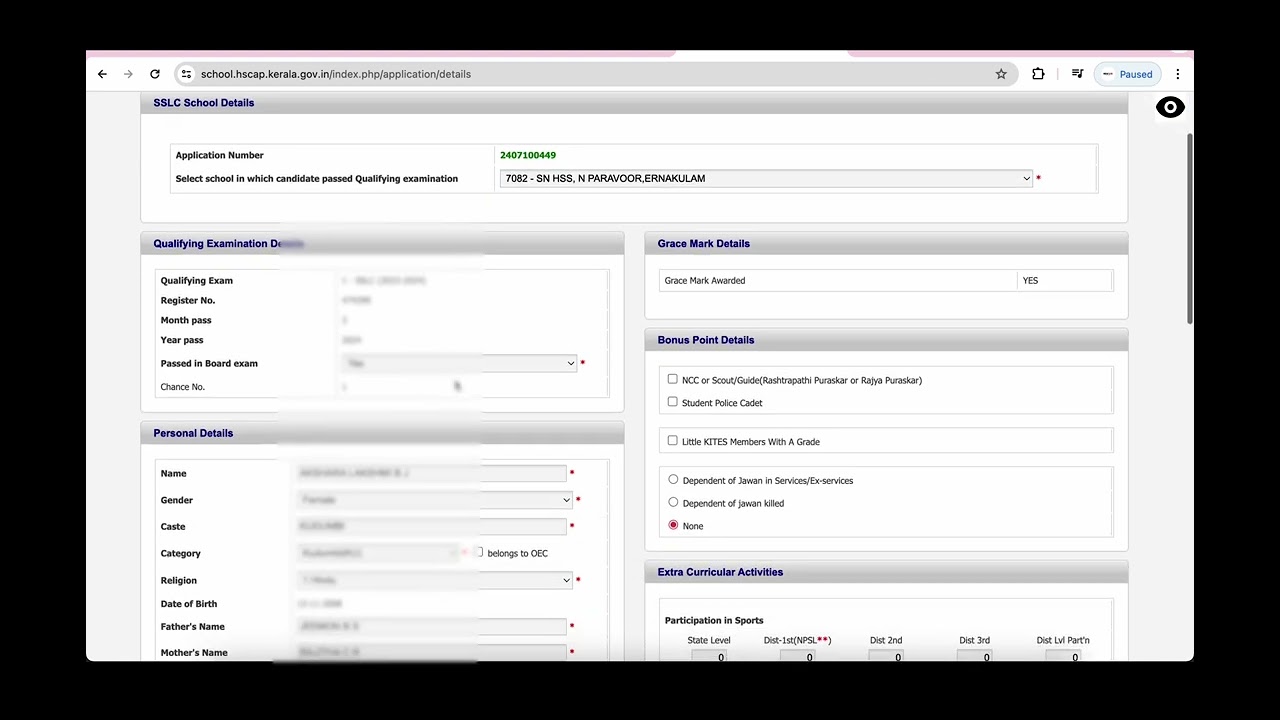1280x720 pixels.
Task: Bookmark this page with the star icon
Action: point(1001,74)
